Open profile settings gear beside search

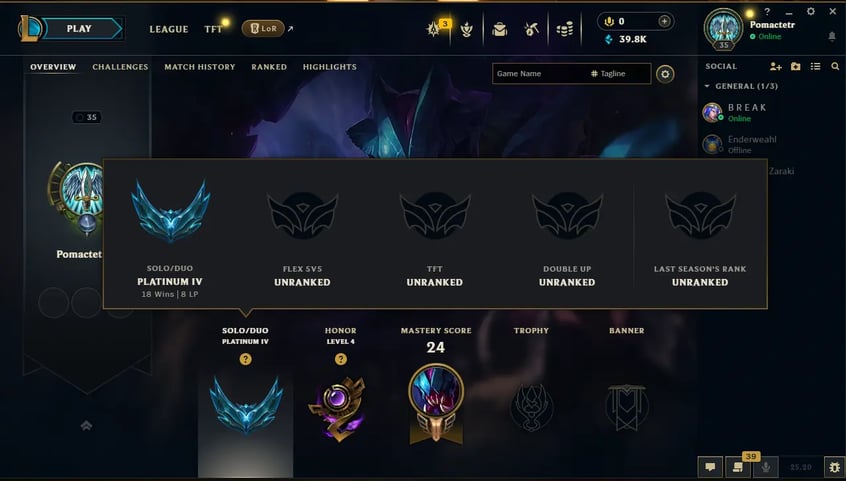pyautogui.click(x=665, y=74)
